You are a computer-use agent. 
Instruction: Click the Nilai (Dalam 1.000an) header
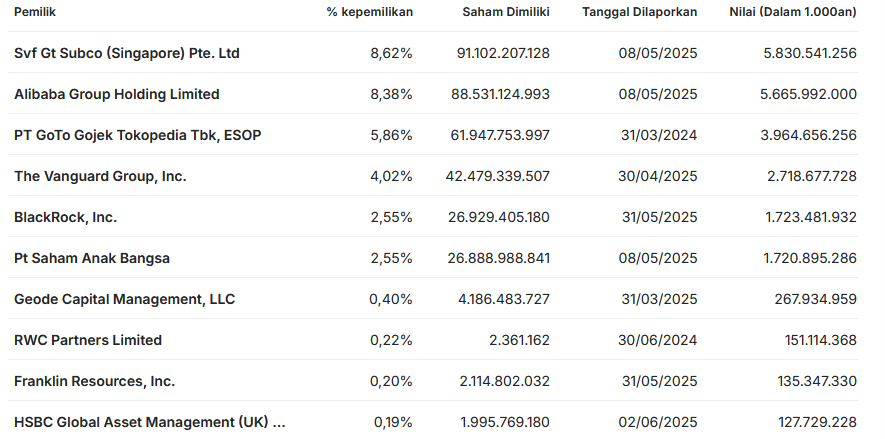793,11
